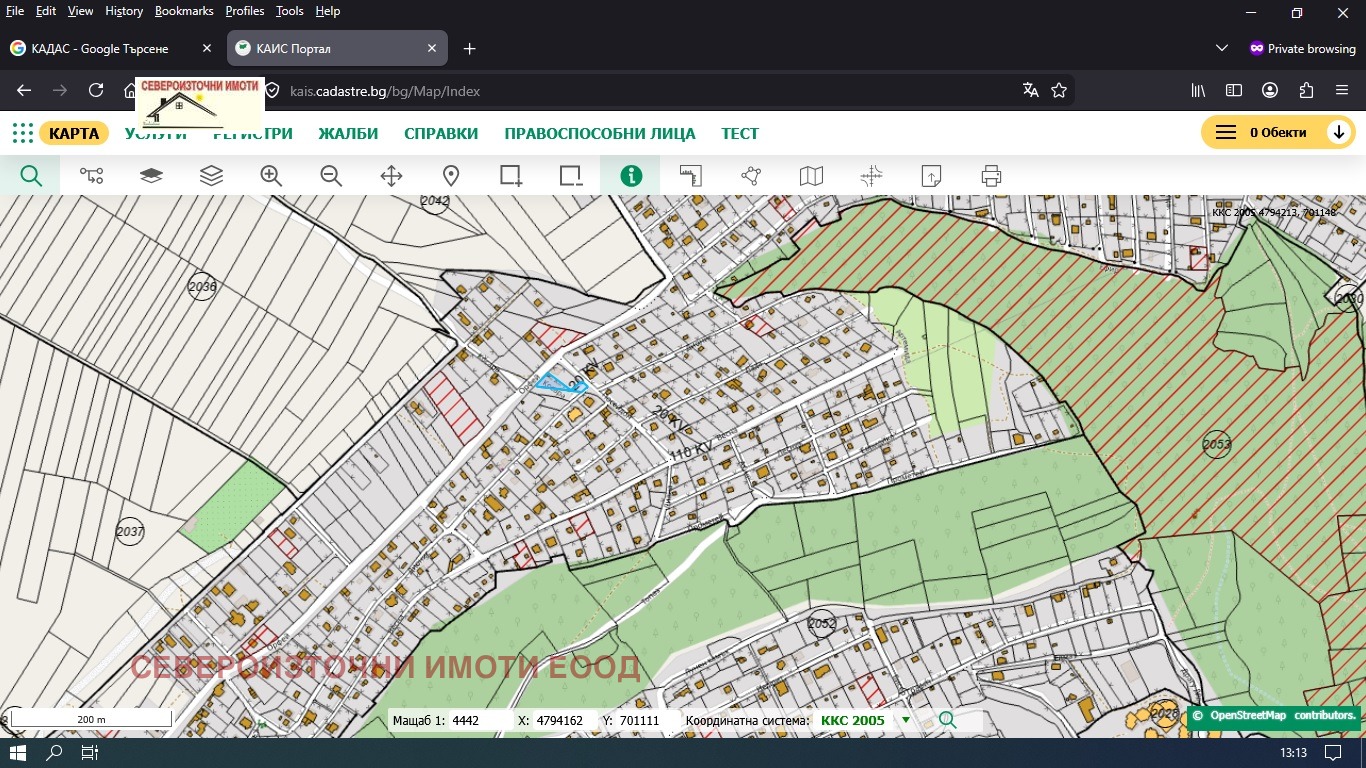Screen dimensions: 1366x768
Task: Click the zoom in magnifier tool
Action: click(x=271, y=176)
